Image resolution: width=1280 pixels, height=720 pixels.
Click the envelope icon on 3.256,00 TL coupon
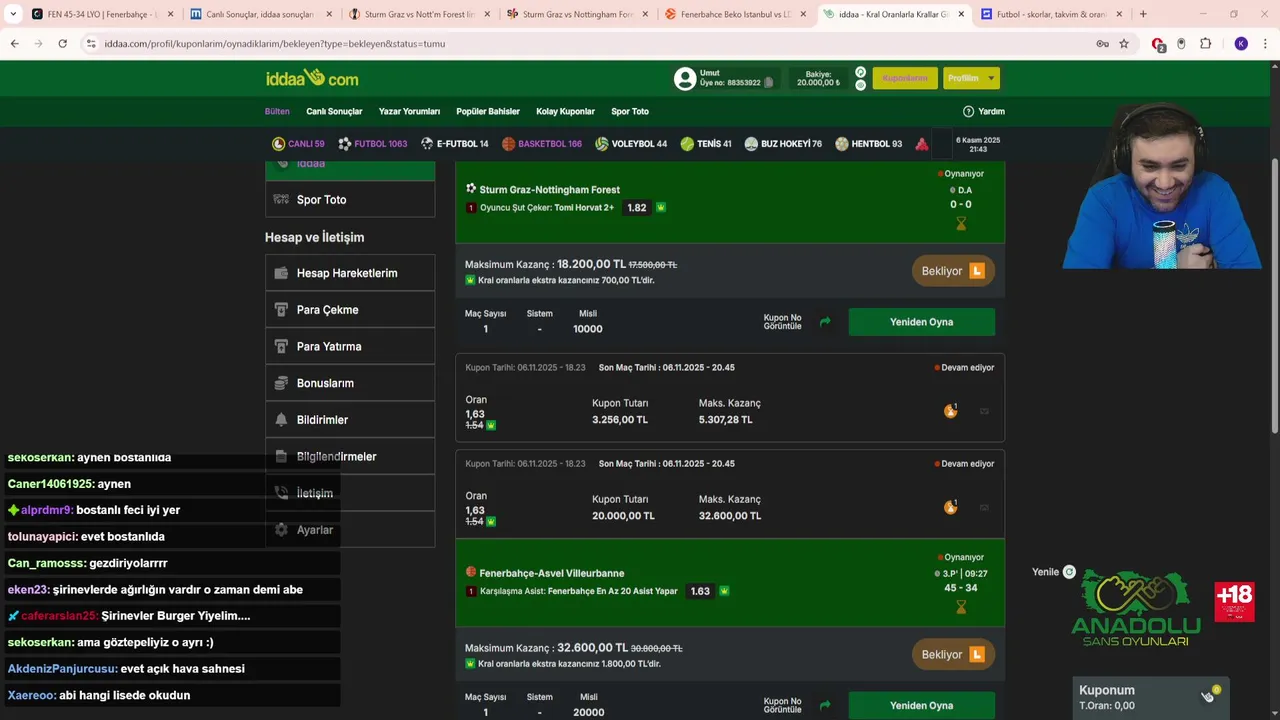point(984,411)
